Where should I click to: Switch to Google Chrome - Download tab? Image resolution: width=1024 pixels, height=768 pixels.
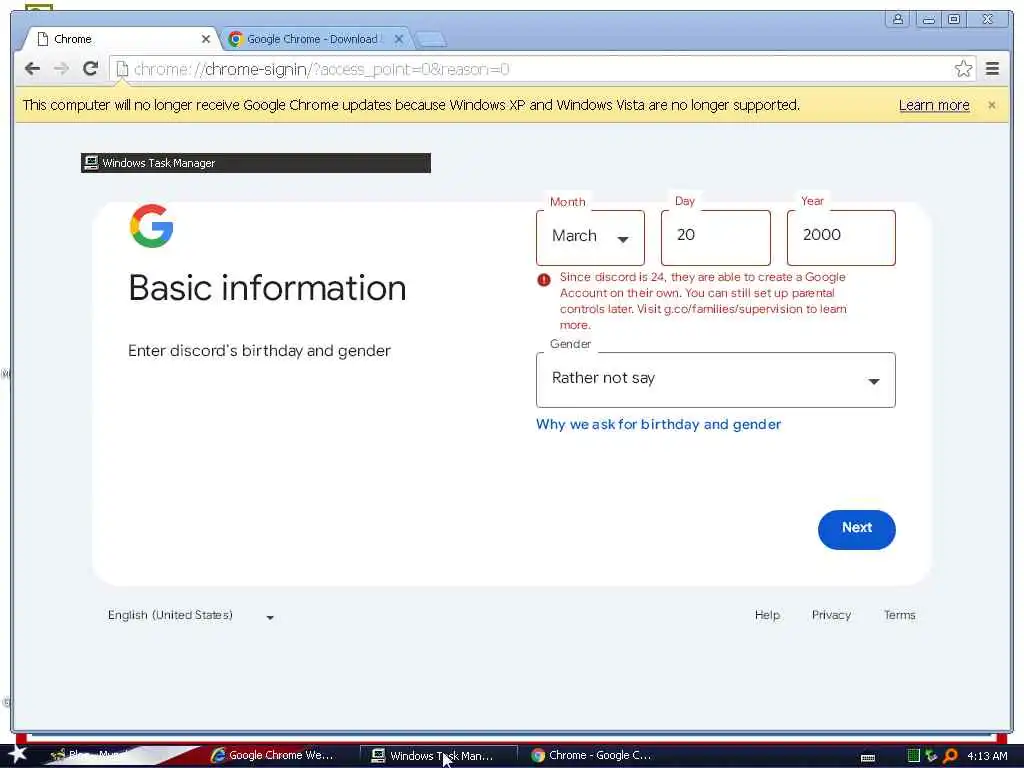click(x=315, y=39)
